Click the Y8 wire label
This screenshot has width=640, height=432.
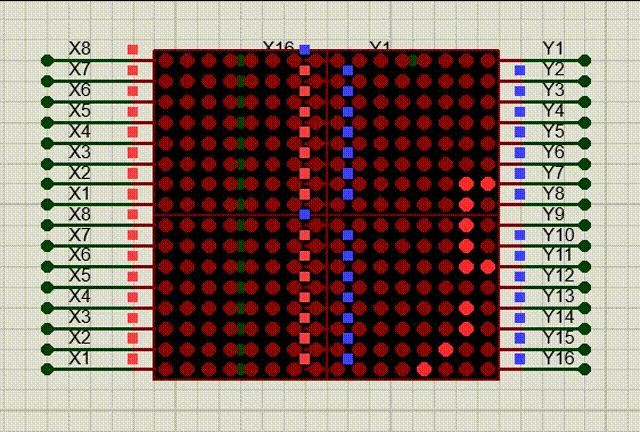[x=554, y=193]
